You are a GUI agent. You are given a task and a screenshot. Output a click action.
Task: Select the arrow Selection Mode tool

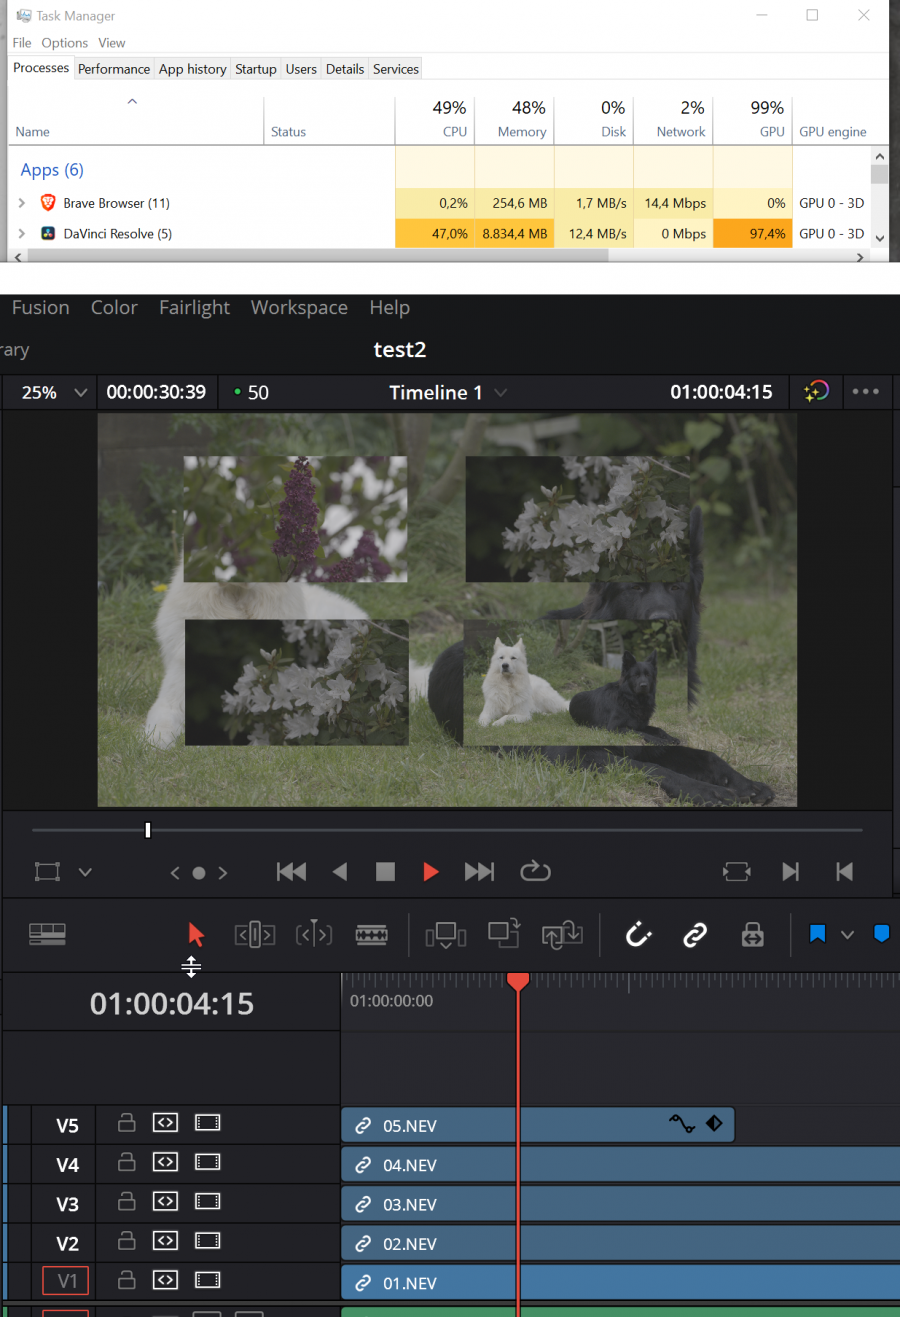tap(196, 934)
